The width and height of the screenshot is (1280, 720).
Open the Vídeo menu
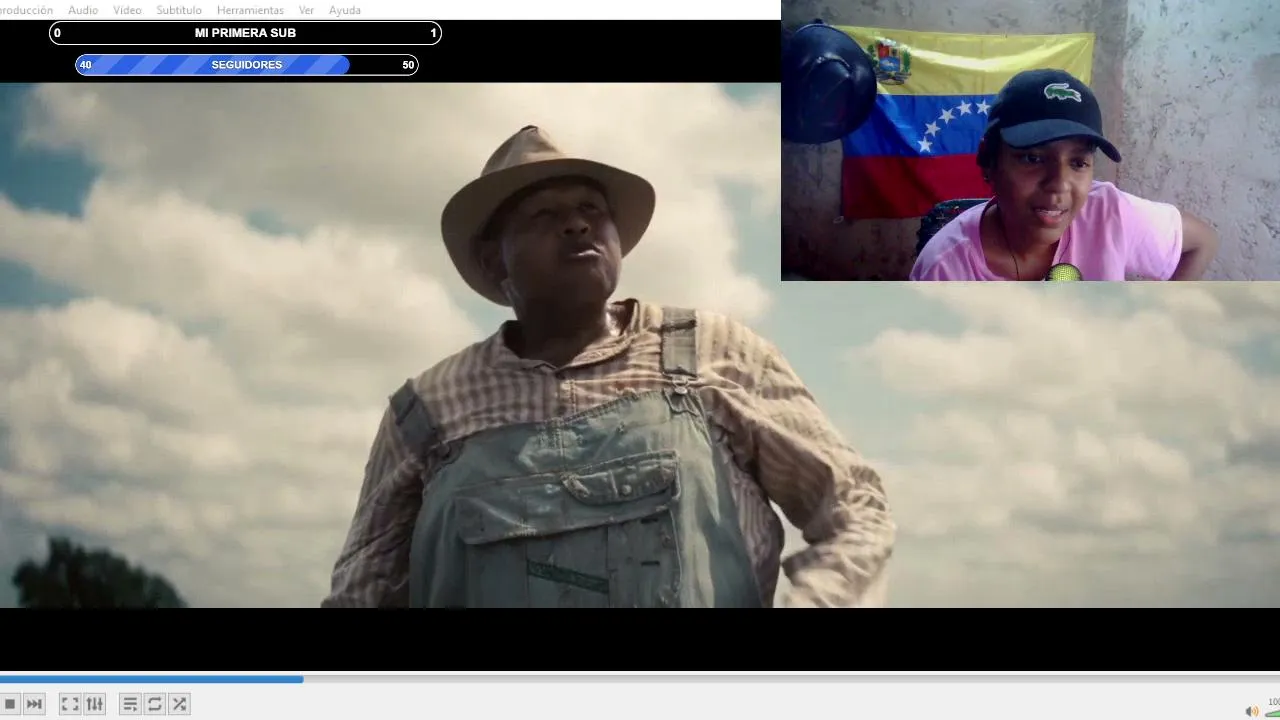coord(127,10)
